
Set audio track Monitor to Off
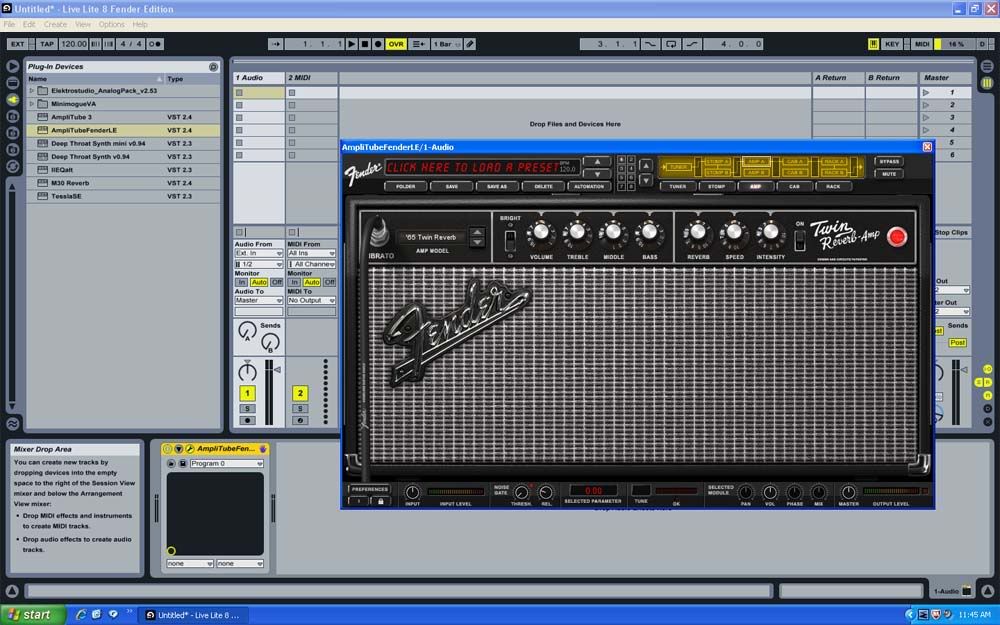(x=277, y=282)
